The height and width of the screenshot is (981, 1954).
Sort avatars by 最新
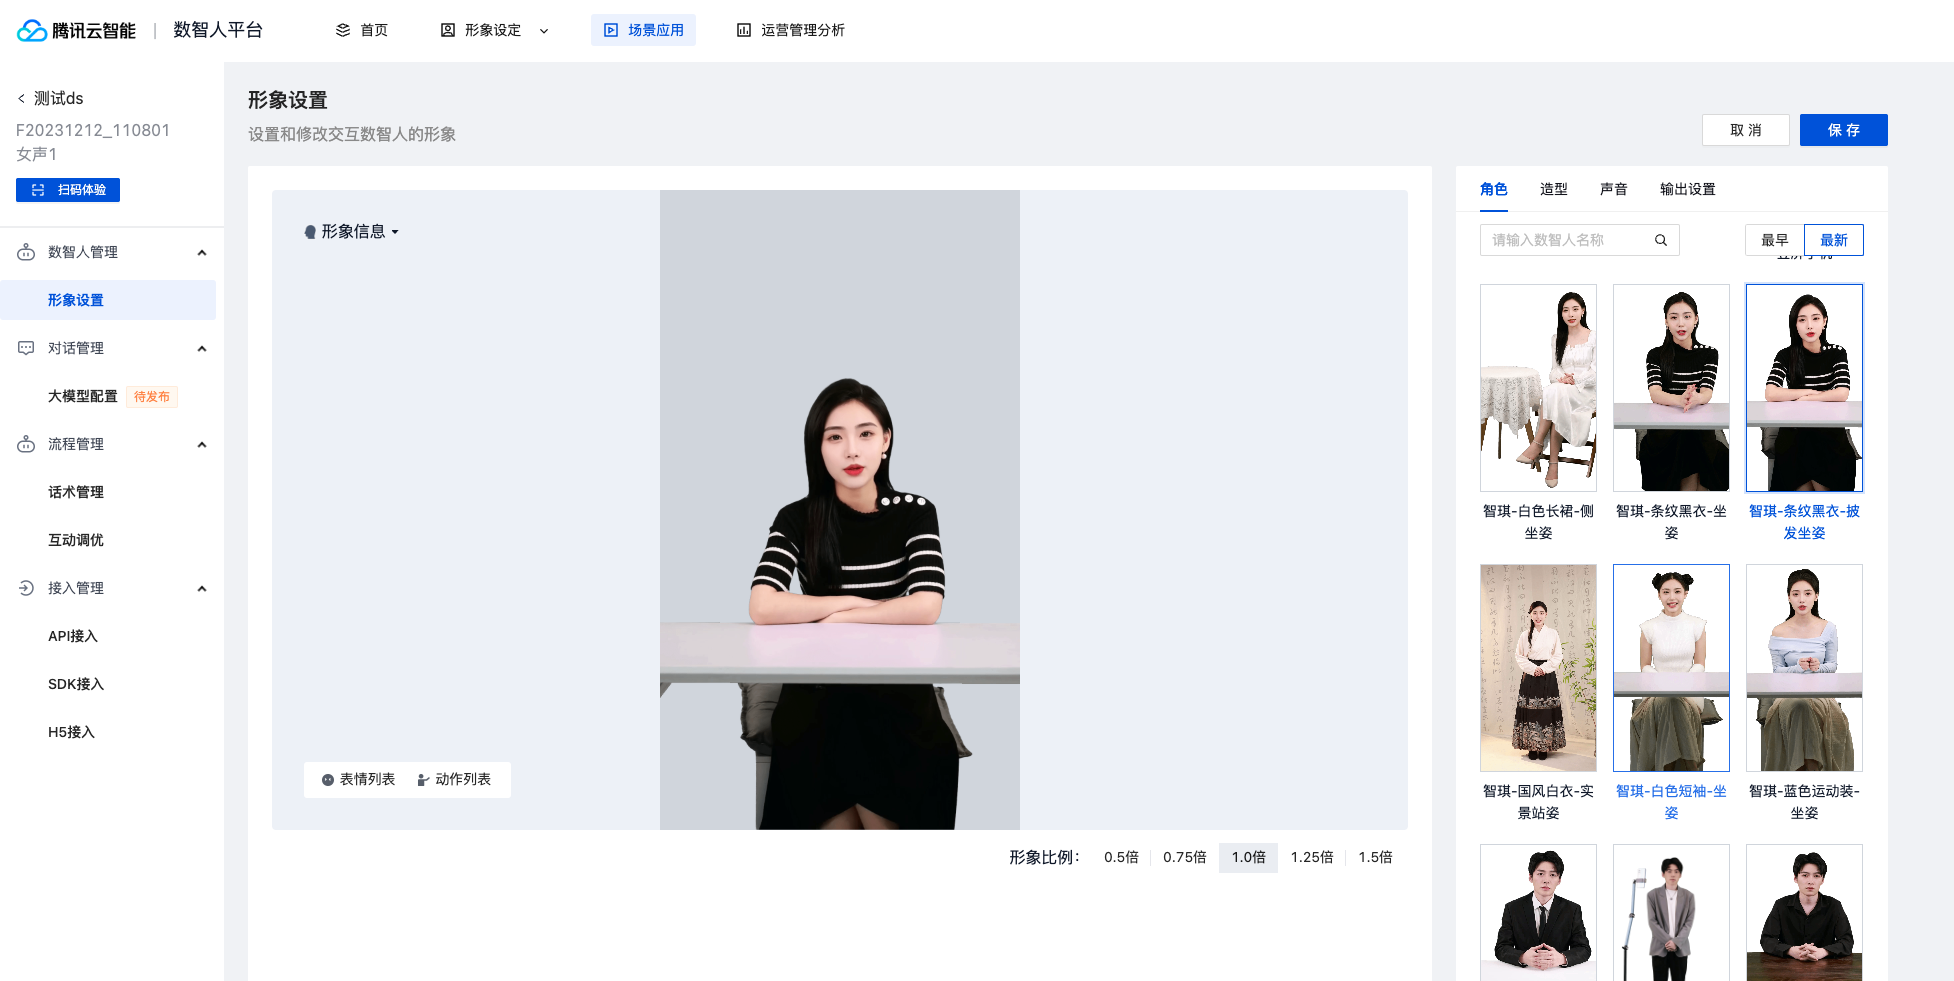(1834, 240)
